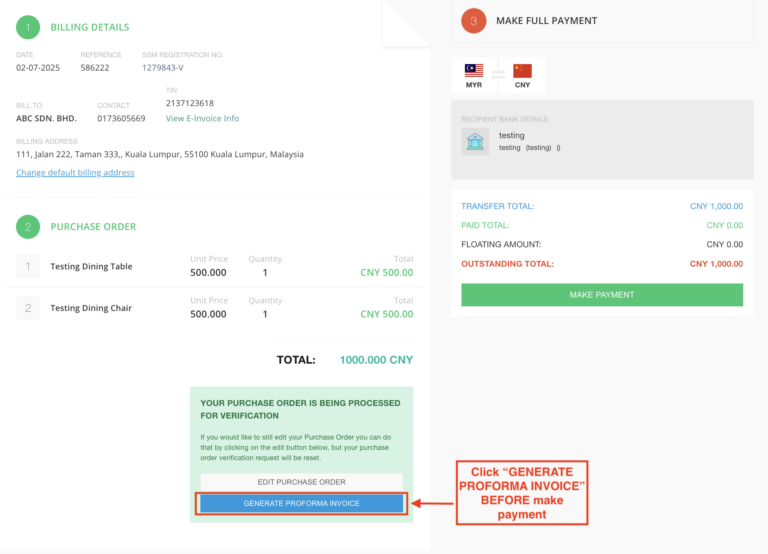Click item number 2 badge

point(28,308)
